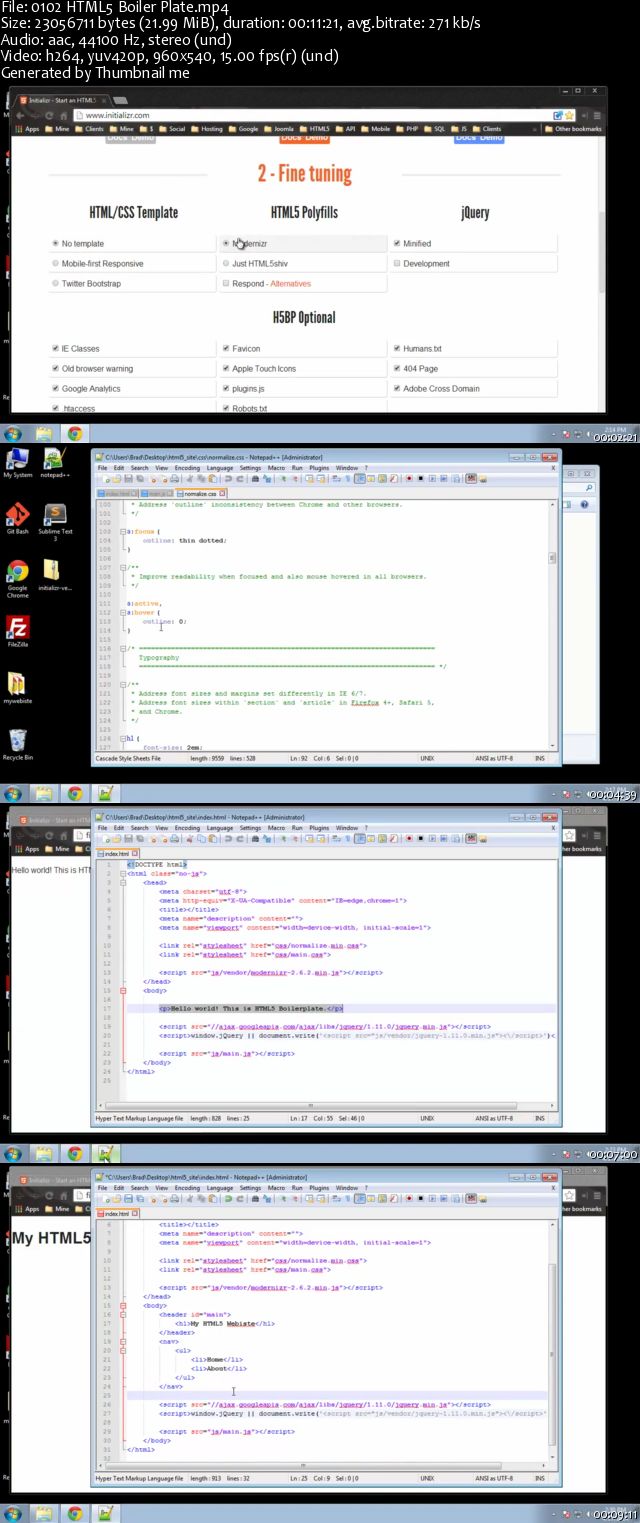Click www.initializr.com address bar
Screen dimensions: 640x1523
click(310, 115)
